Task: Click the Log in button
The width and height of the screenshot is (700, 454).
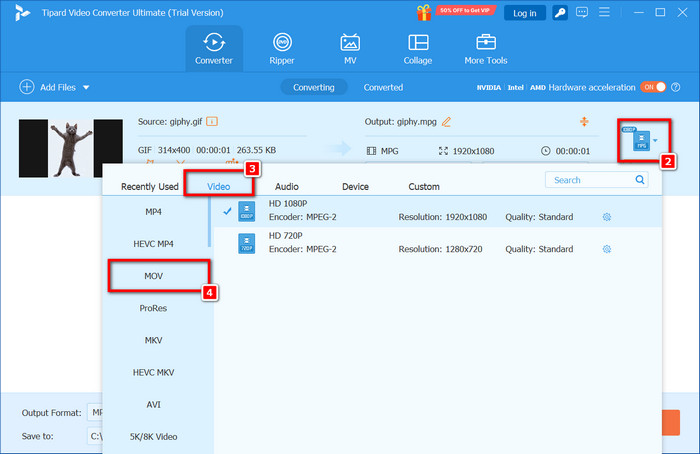Action: [x=525, y=13]
